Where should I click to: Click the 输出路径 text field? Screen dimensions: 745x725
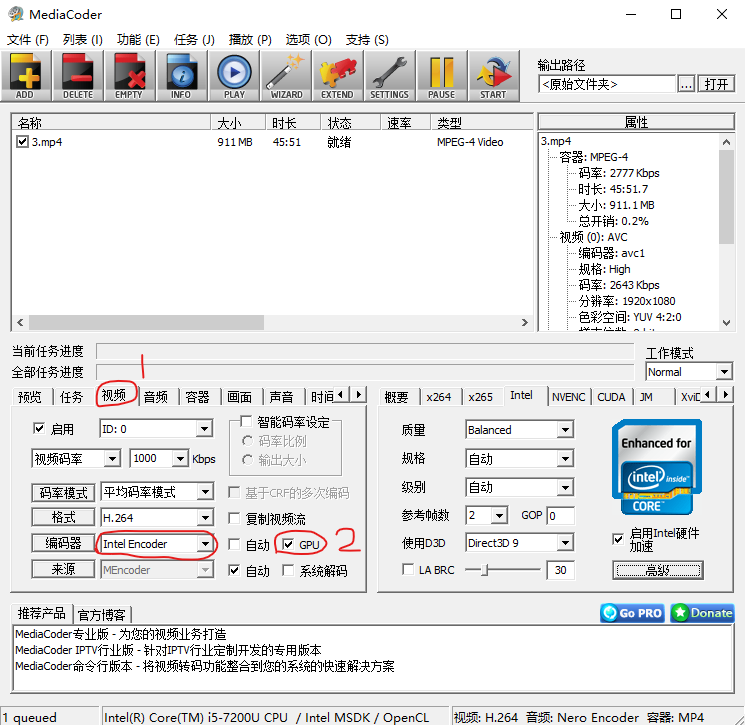pos(607,85)
